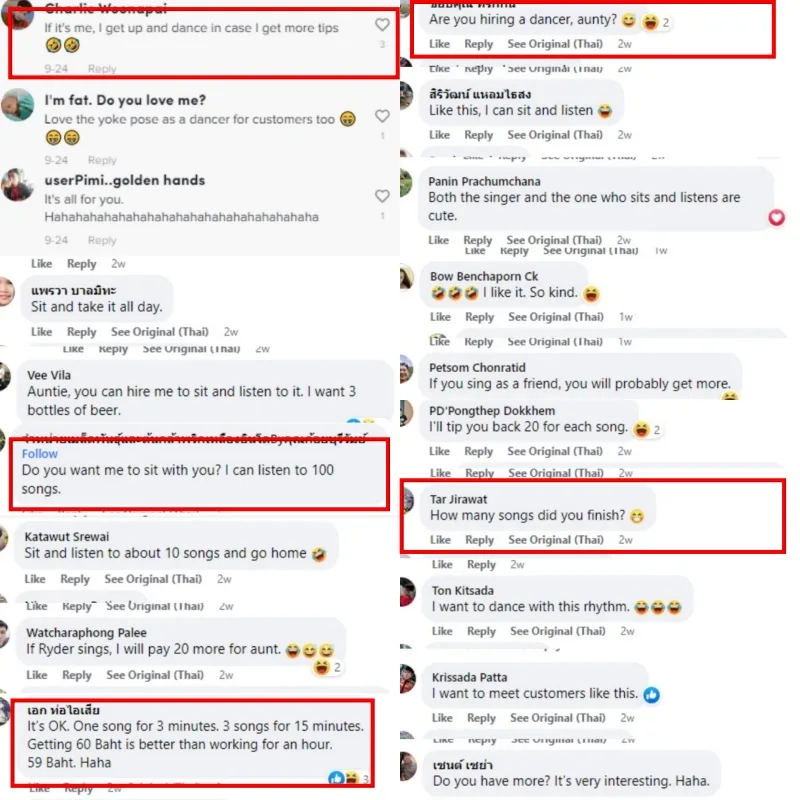The height and width of the screenshot is (800, 800).
Task: Click See Original (Thai) under Tar Jirawat's comment
Action: (556, 540)
